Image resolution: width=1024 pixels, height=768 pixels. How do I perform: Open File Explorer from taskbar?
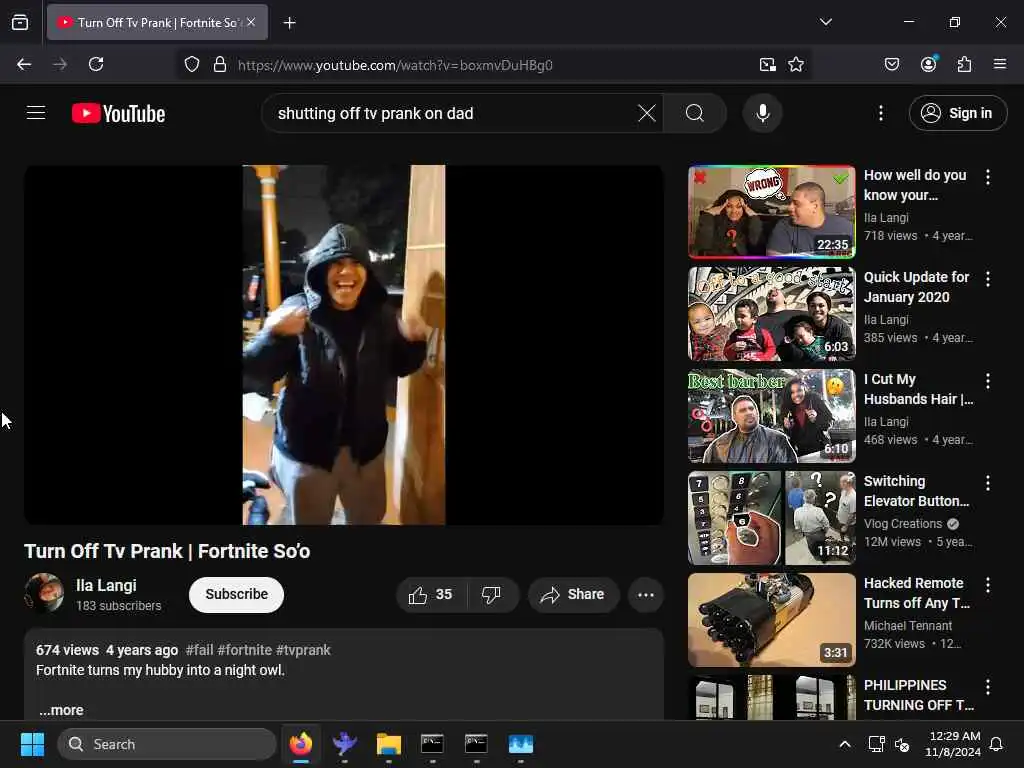click(x=389, y=744)
